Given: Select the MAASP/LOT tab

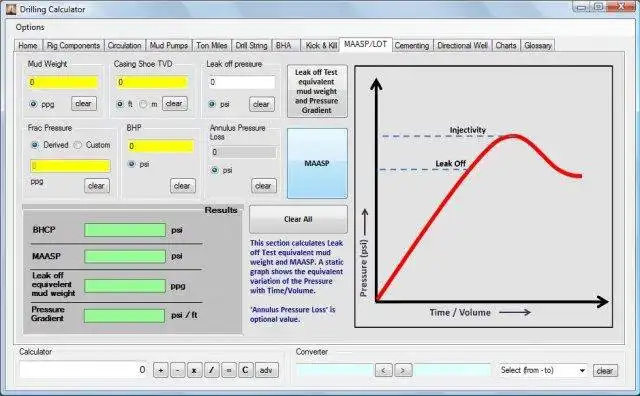Looking at the screenshot, I should click(x=365, y=44).
